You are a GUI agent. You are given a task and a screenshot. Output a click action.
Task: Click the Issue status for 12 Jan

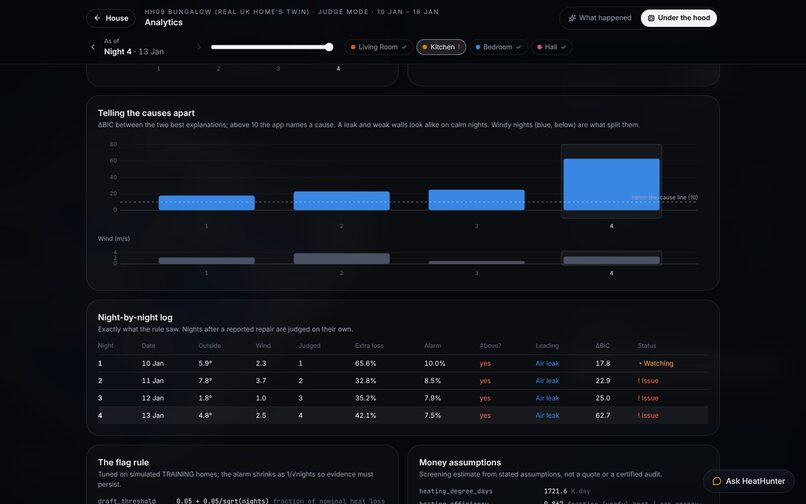pos(648,398)
